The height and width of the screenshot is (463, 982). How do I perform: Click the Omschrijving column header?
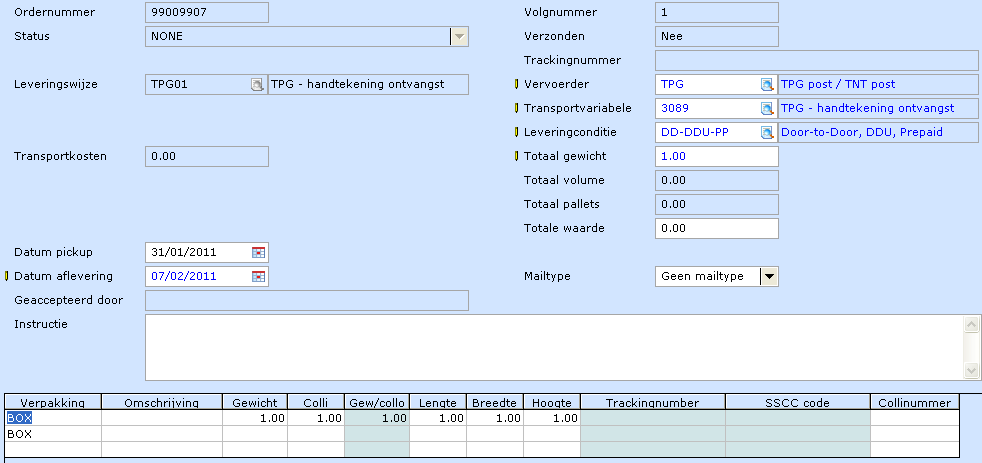pos(162,402)
